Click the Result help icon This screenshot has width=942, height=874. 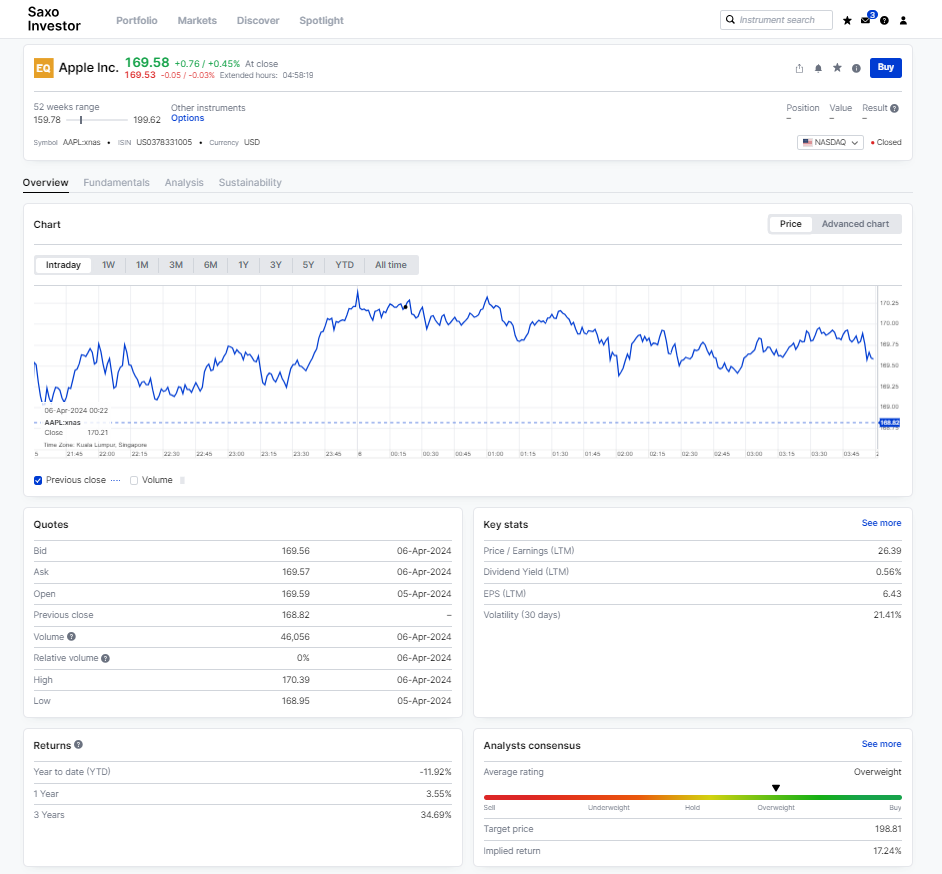[x=895, y=109]
